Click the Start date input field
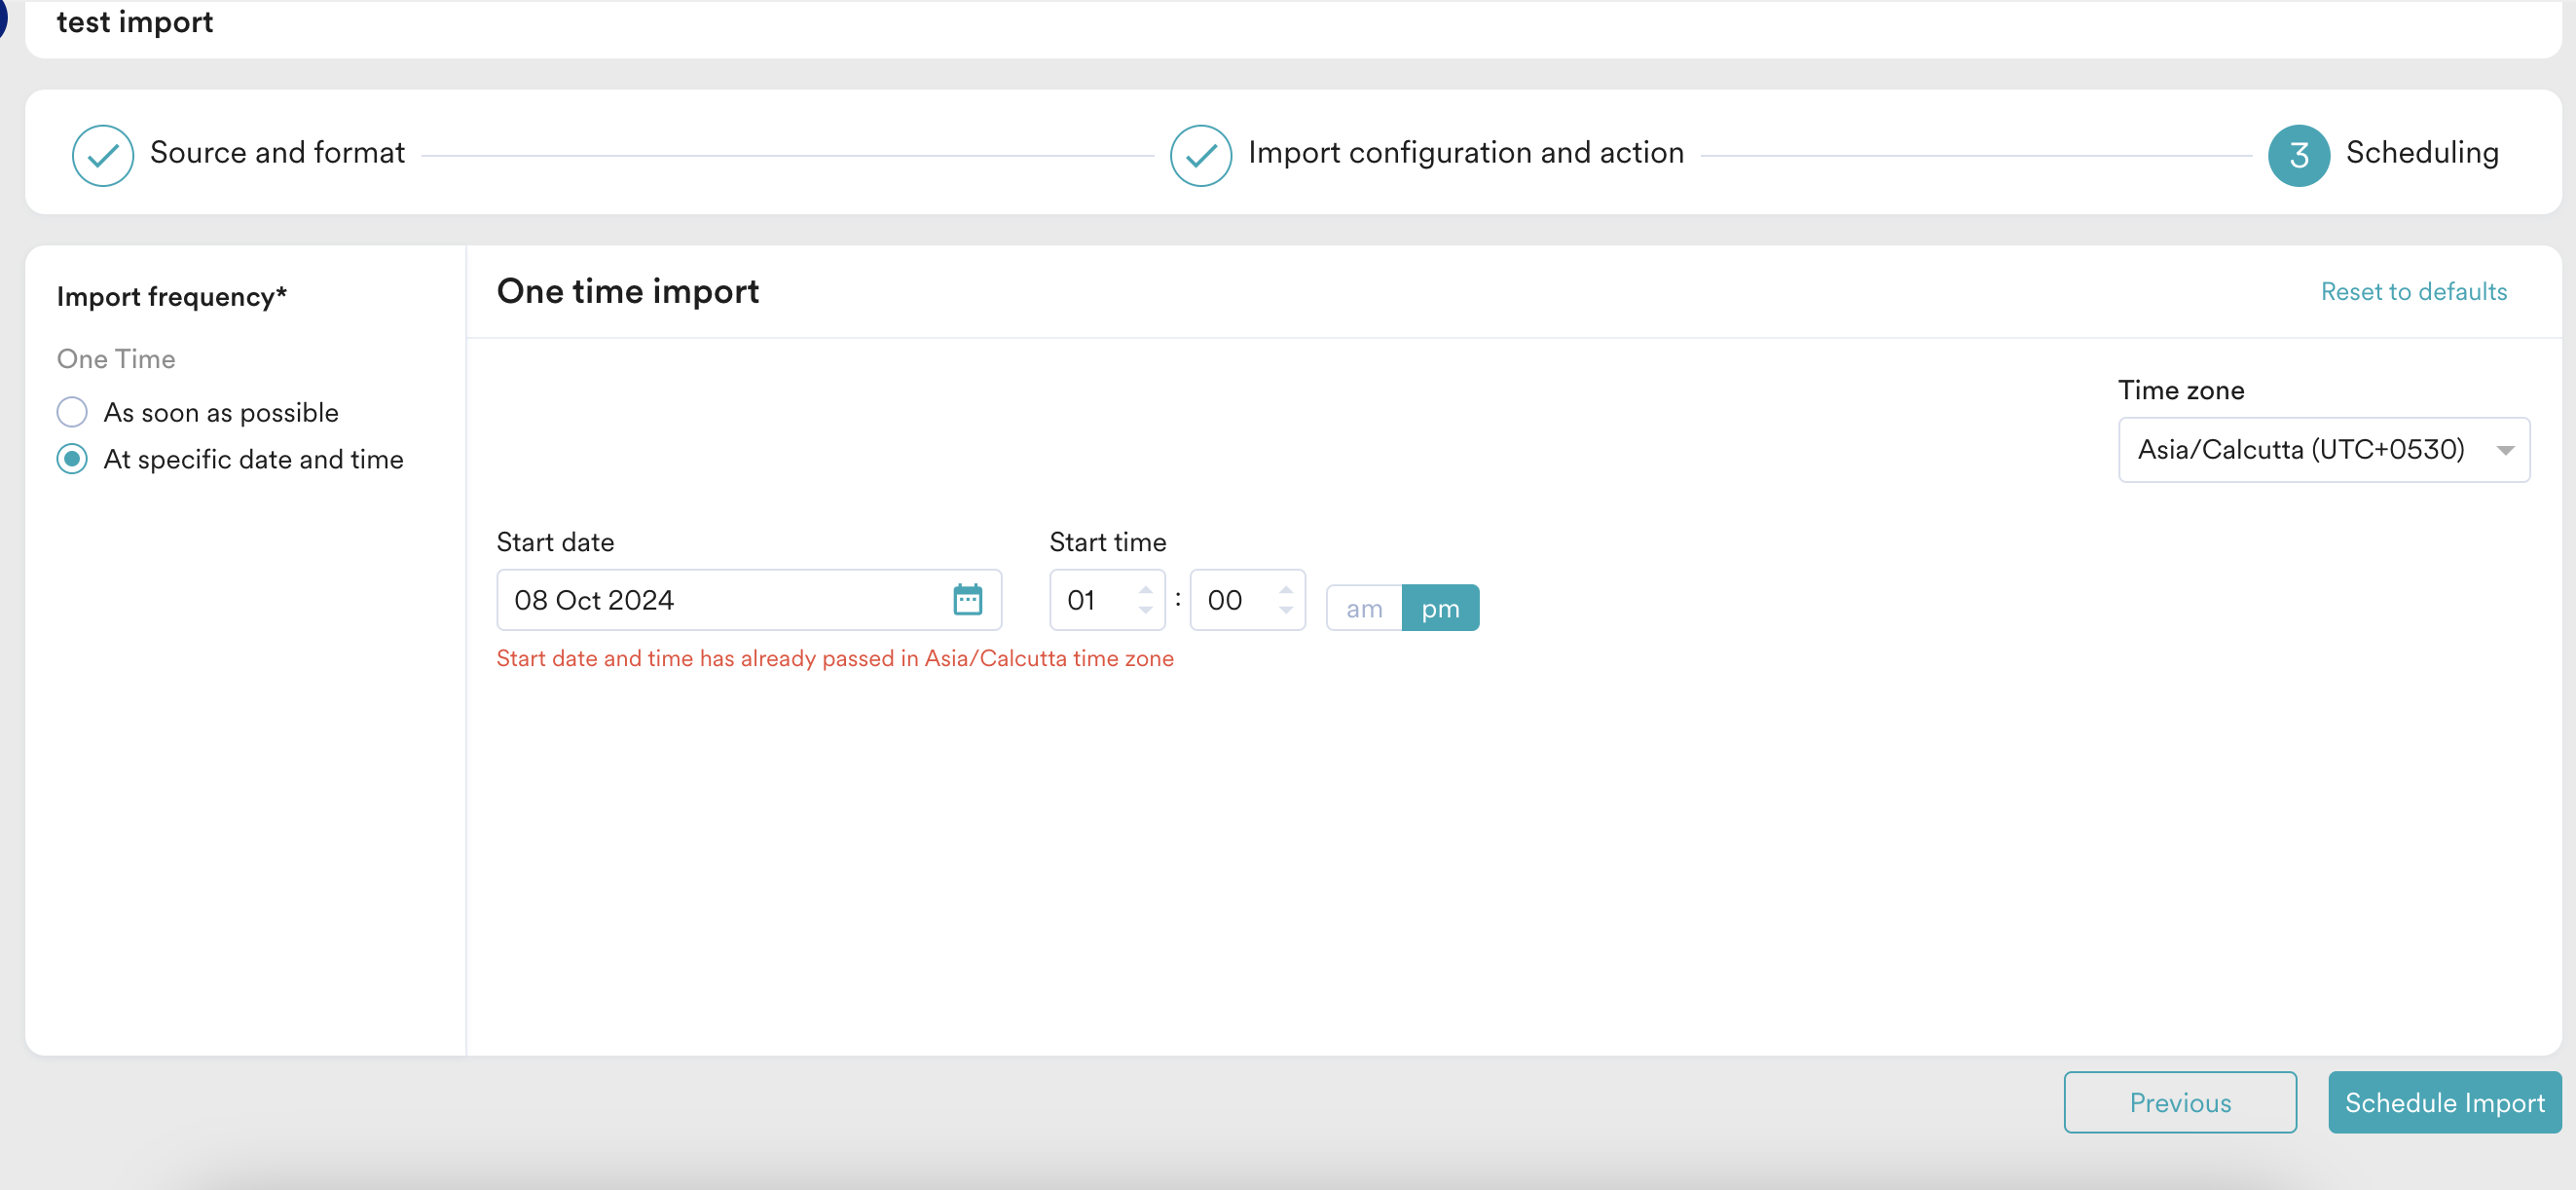This screenshot has width=2576, height=1190. pyautogui.click(x=720, y=600)
